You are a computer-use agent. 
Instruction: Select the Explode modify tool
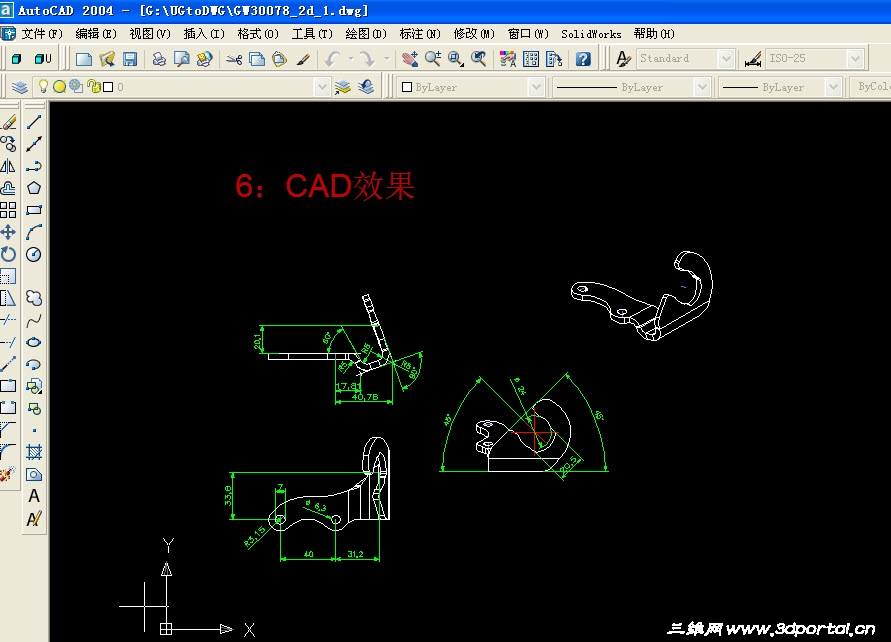coord(7,474)
